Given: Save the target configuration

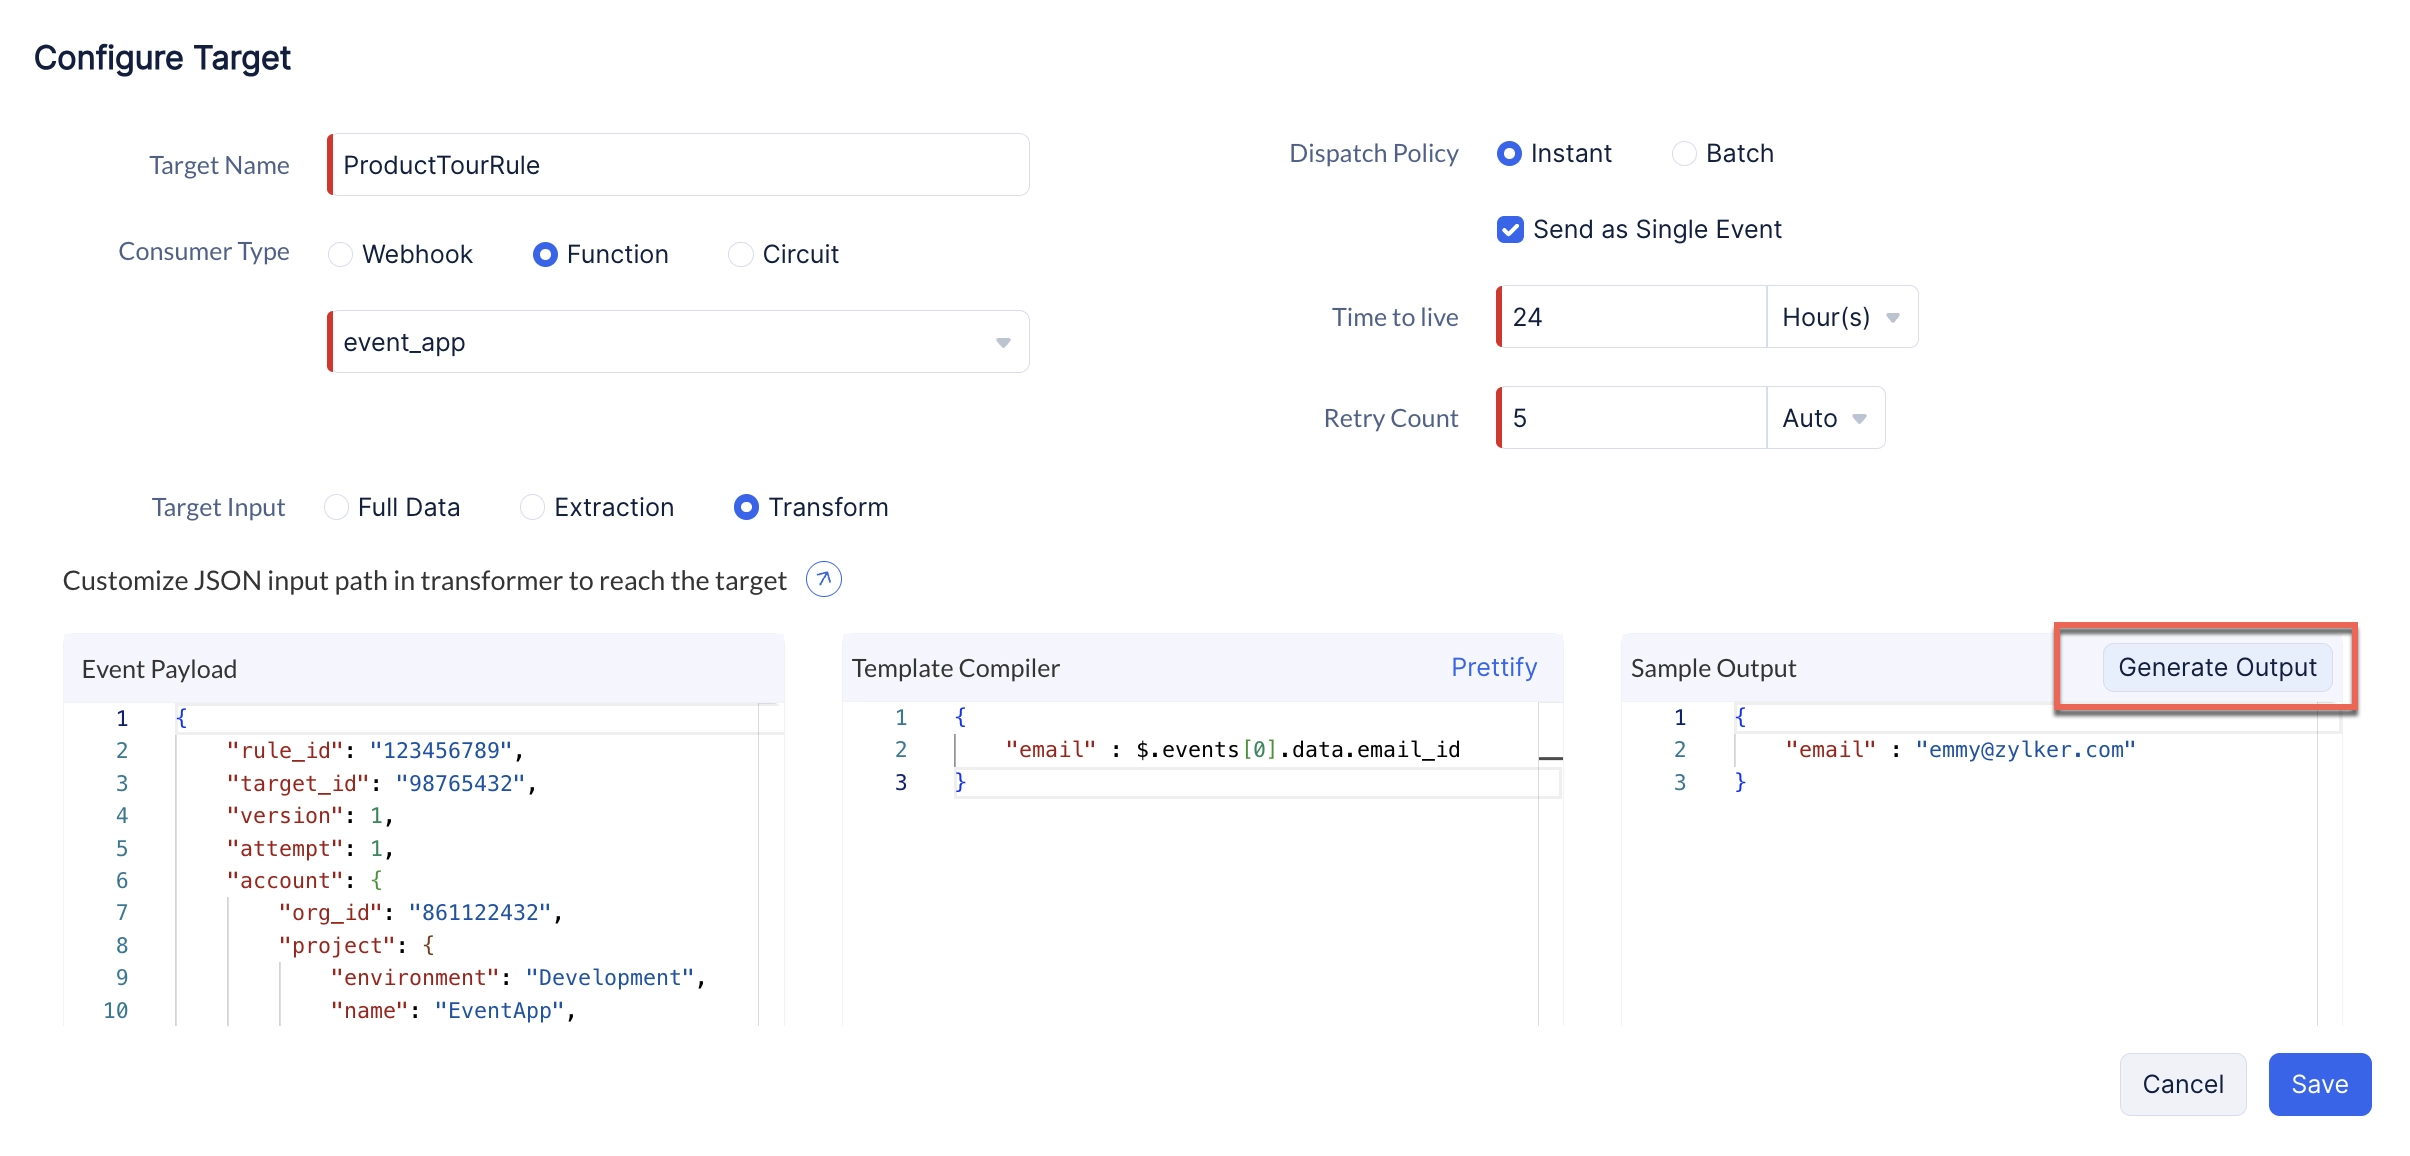Looking at the screenshot, I should pos(2319,1084).
